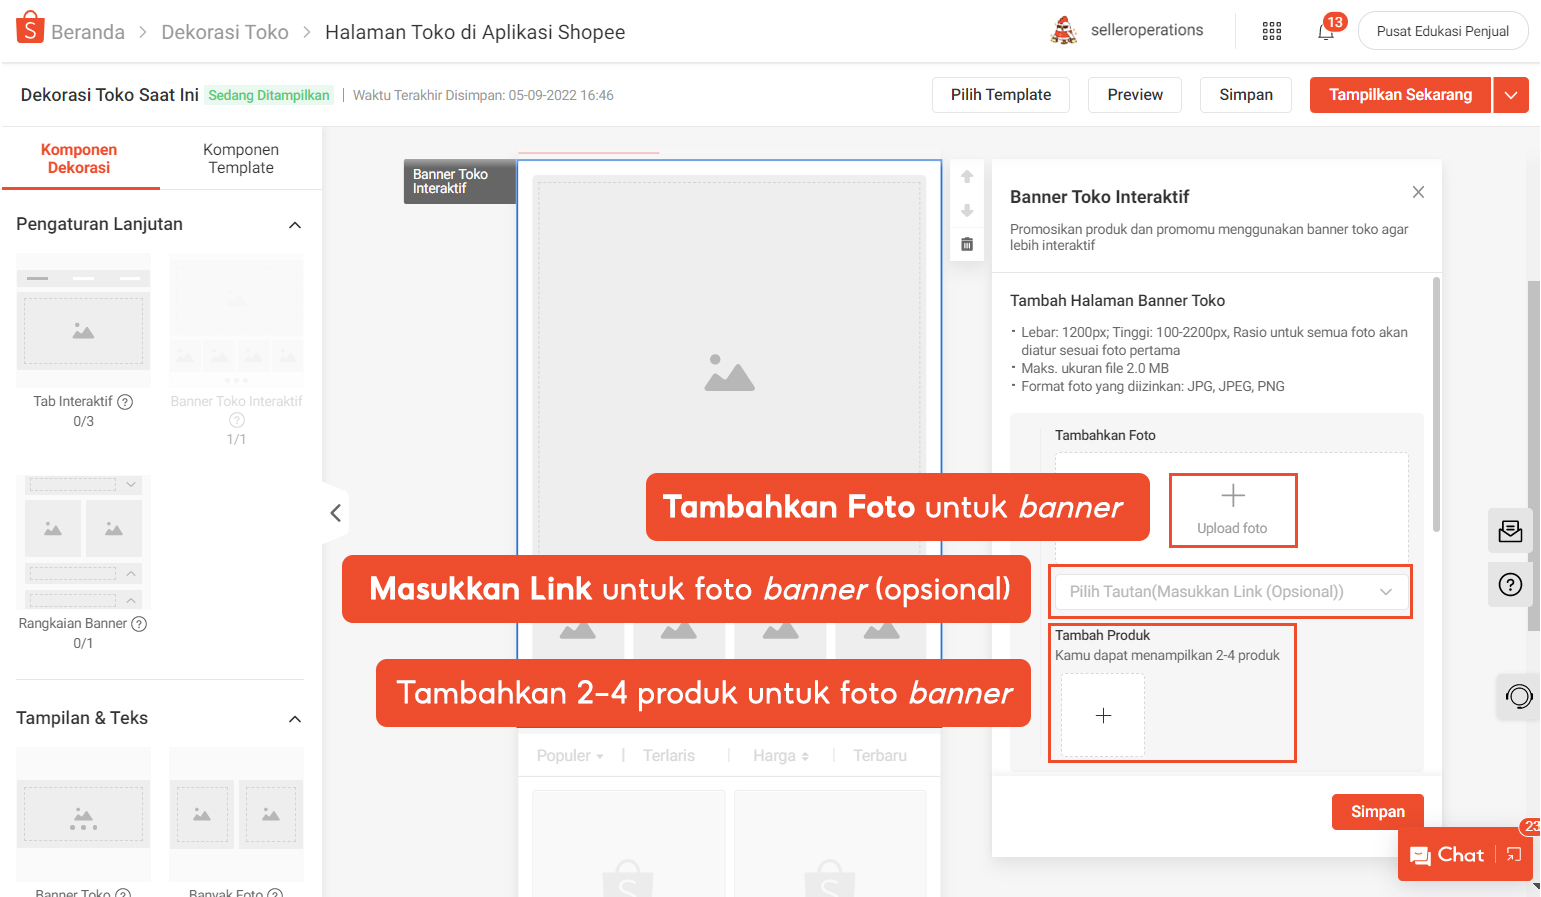Collapse the Pengaturan Lanjutan section
This screenshot has height=897, width=1541.
click(x=295, y=225)
